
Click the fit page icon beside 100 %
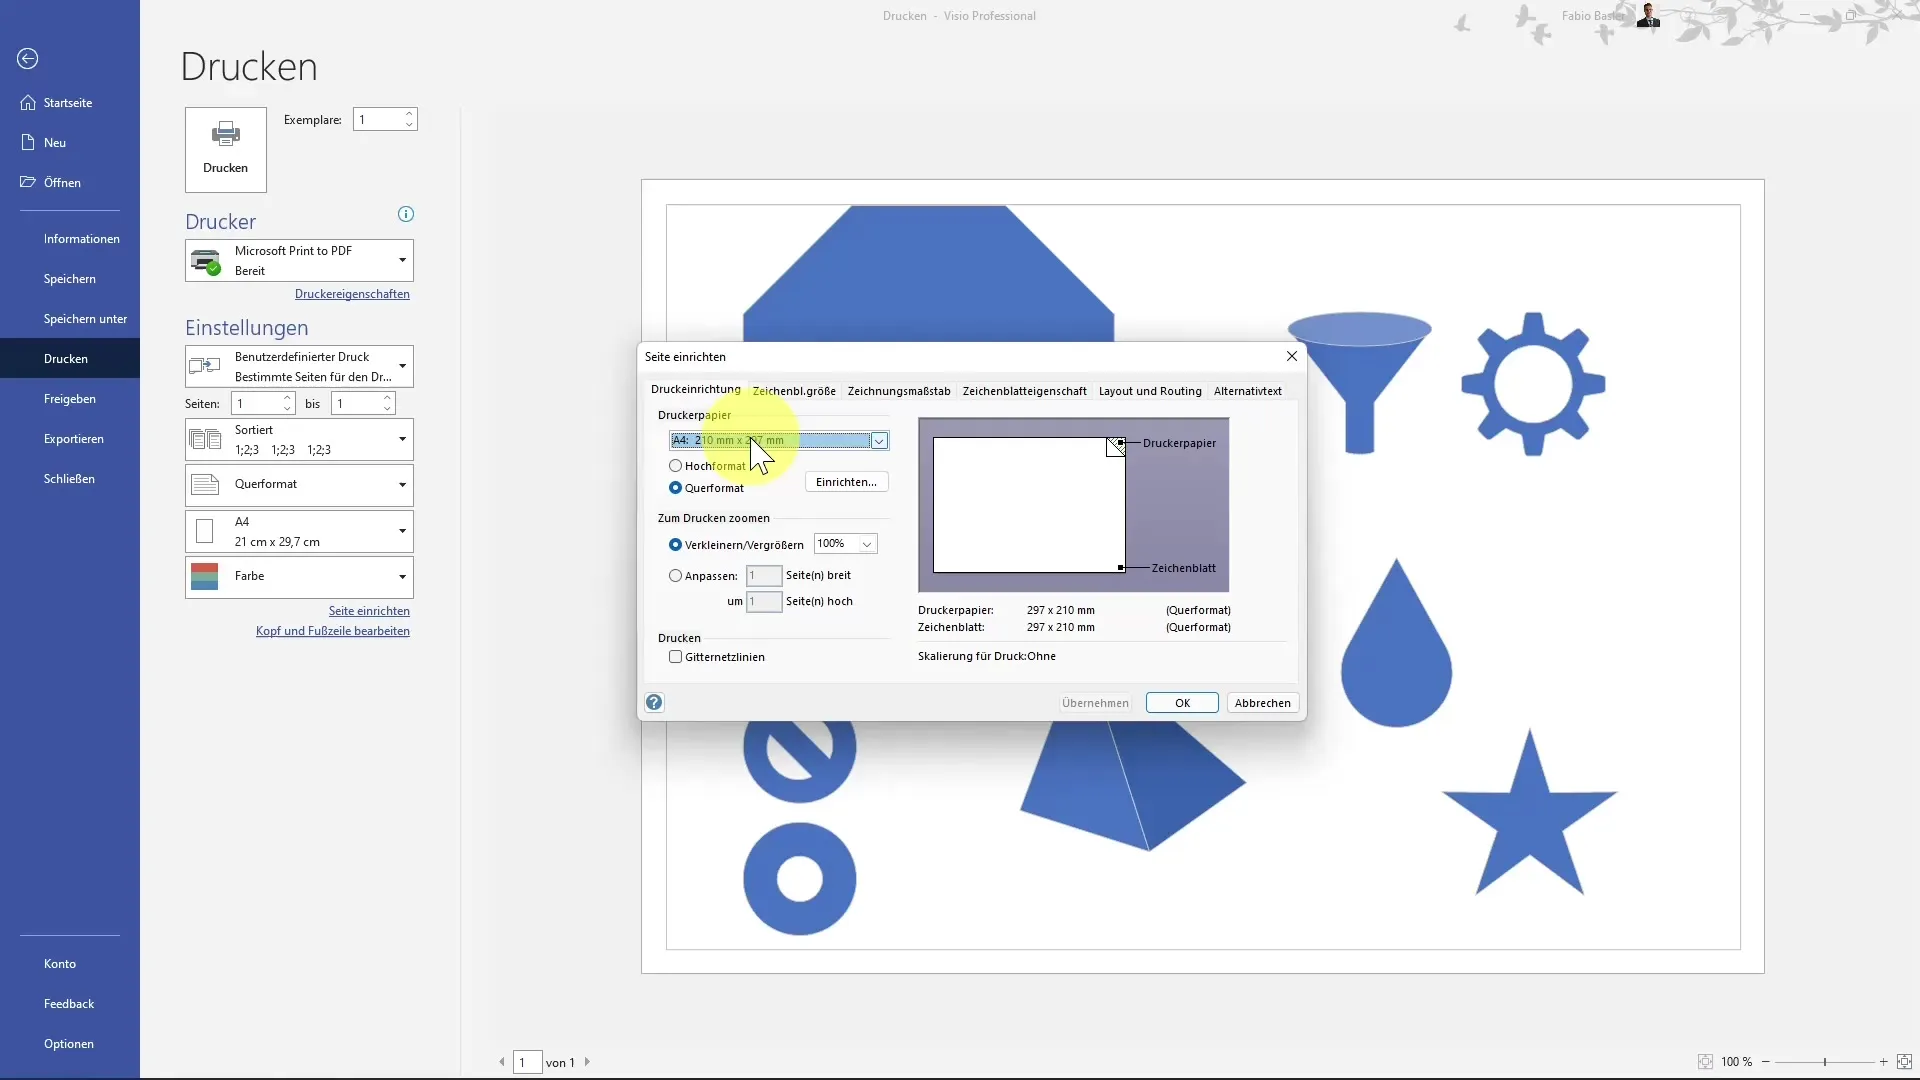click(1705, 1062)
